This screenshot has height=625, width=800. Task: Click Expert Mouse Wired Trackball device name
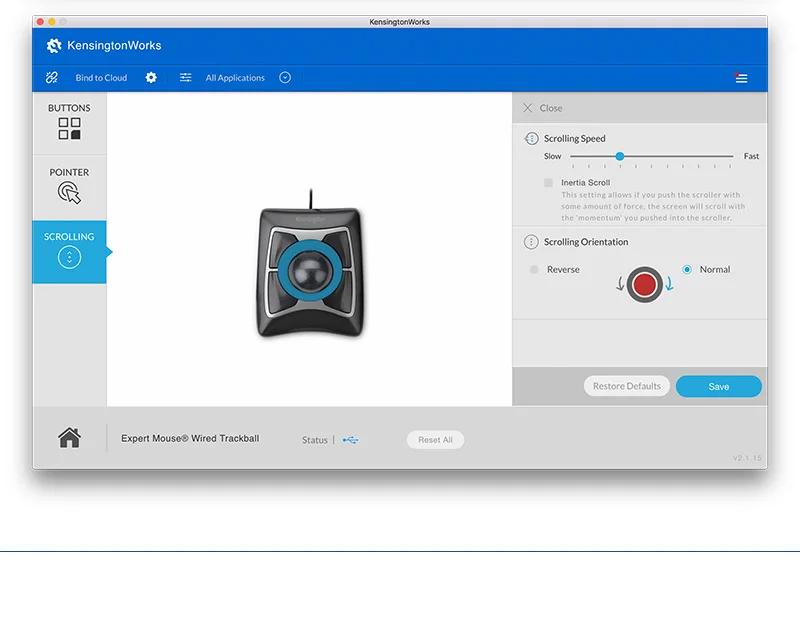point(190,438)
